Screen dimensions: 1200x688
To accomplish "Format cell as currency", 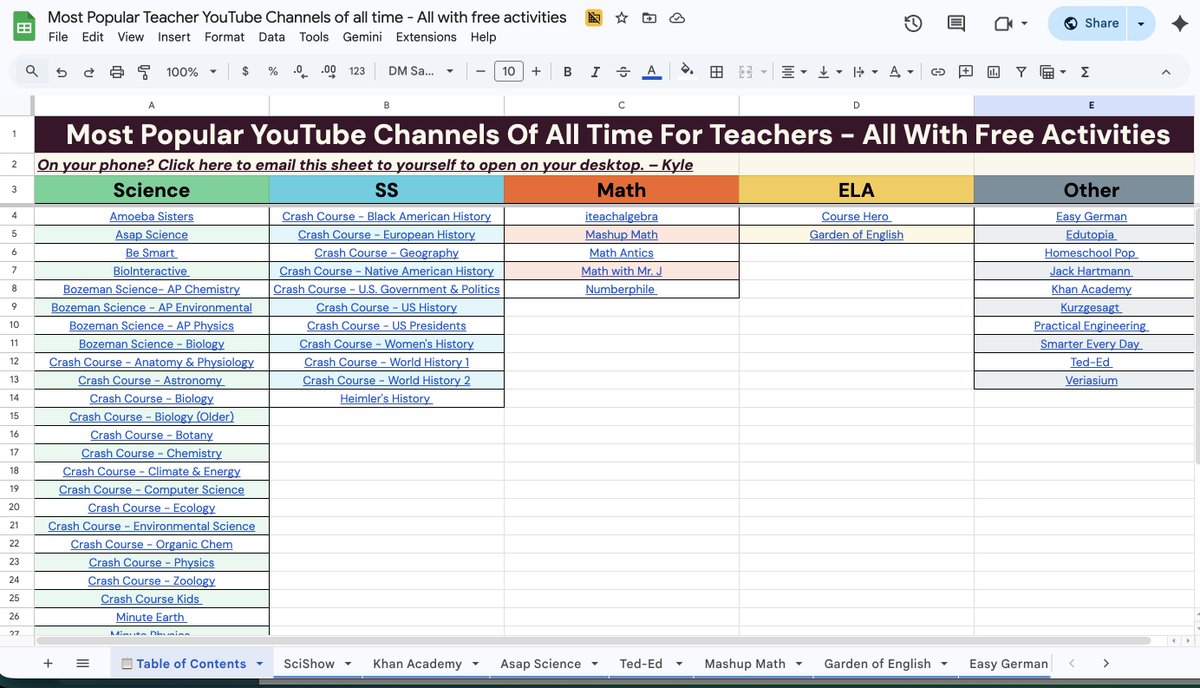I will pyautogui.click(x=245, y=72).
